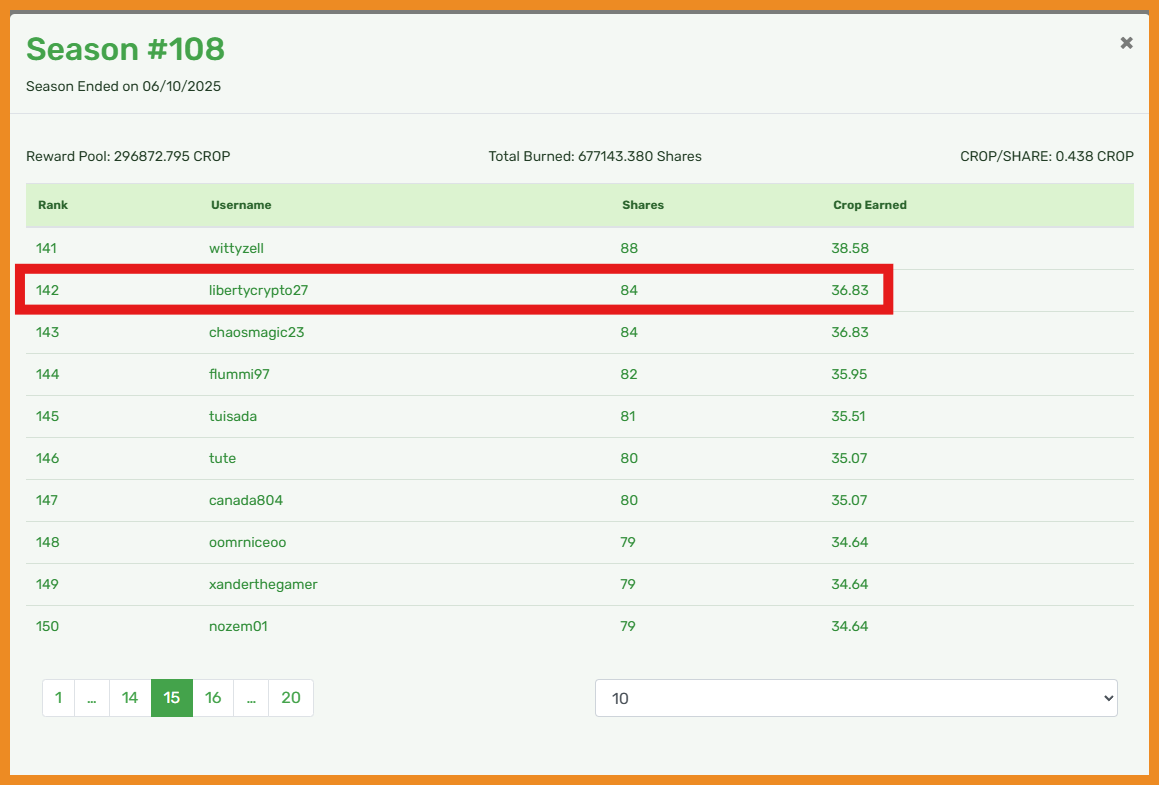
Task: Sort by Shares column header
Action: click(643, 205)
